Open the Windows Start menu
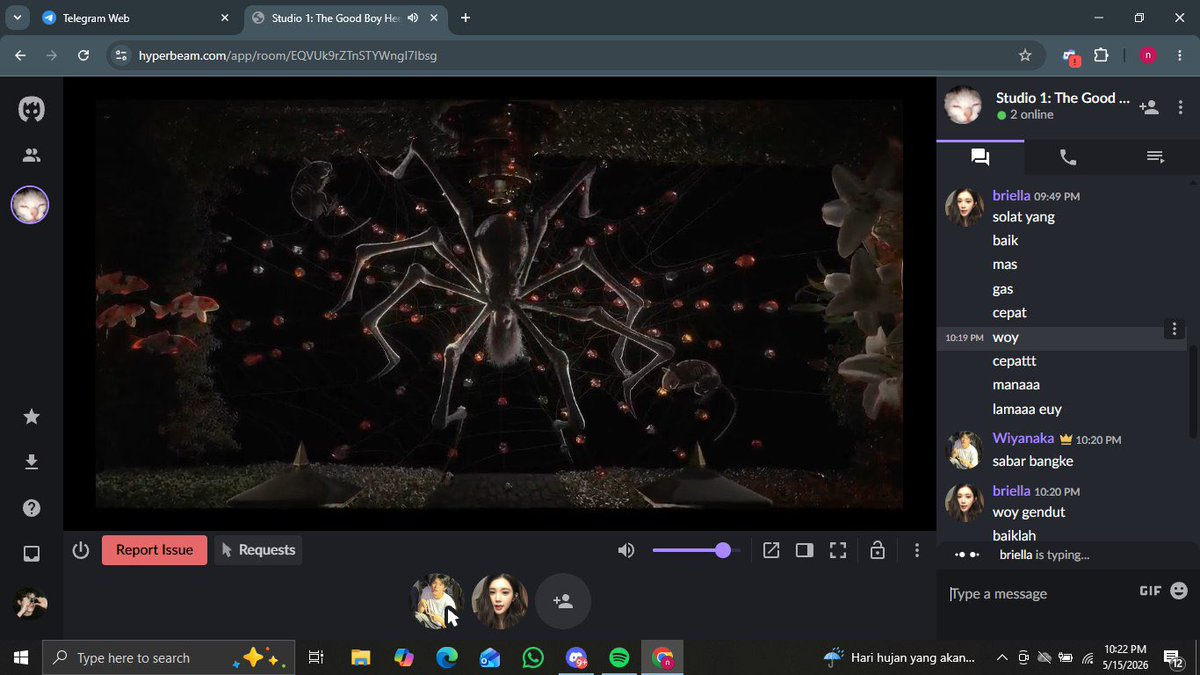 [20, 657]
